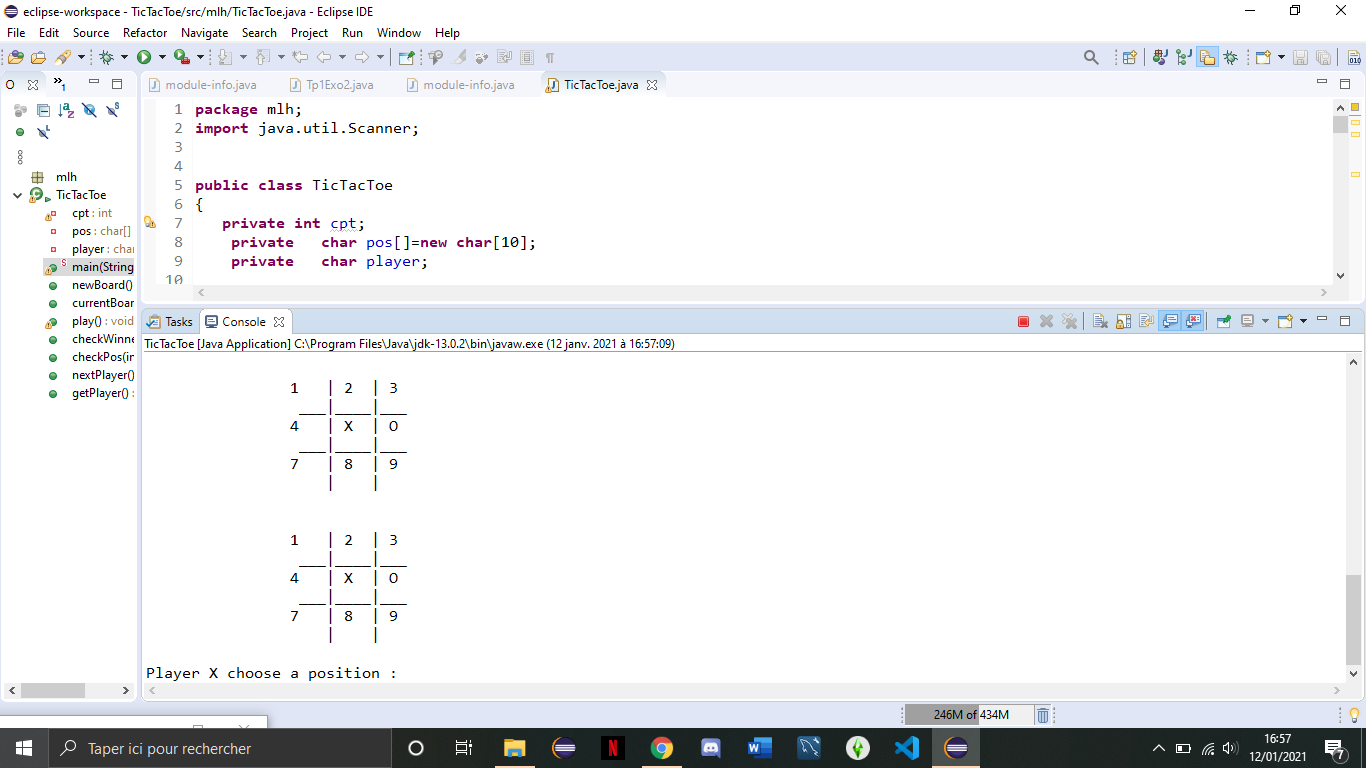Viewport: 1366px width, 768px height.
Task: Toggle Show Console on standard output change
Action: click(1170, 321)
